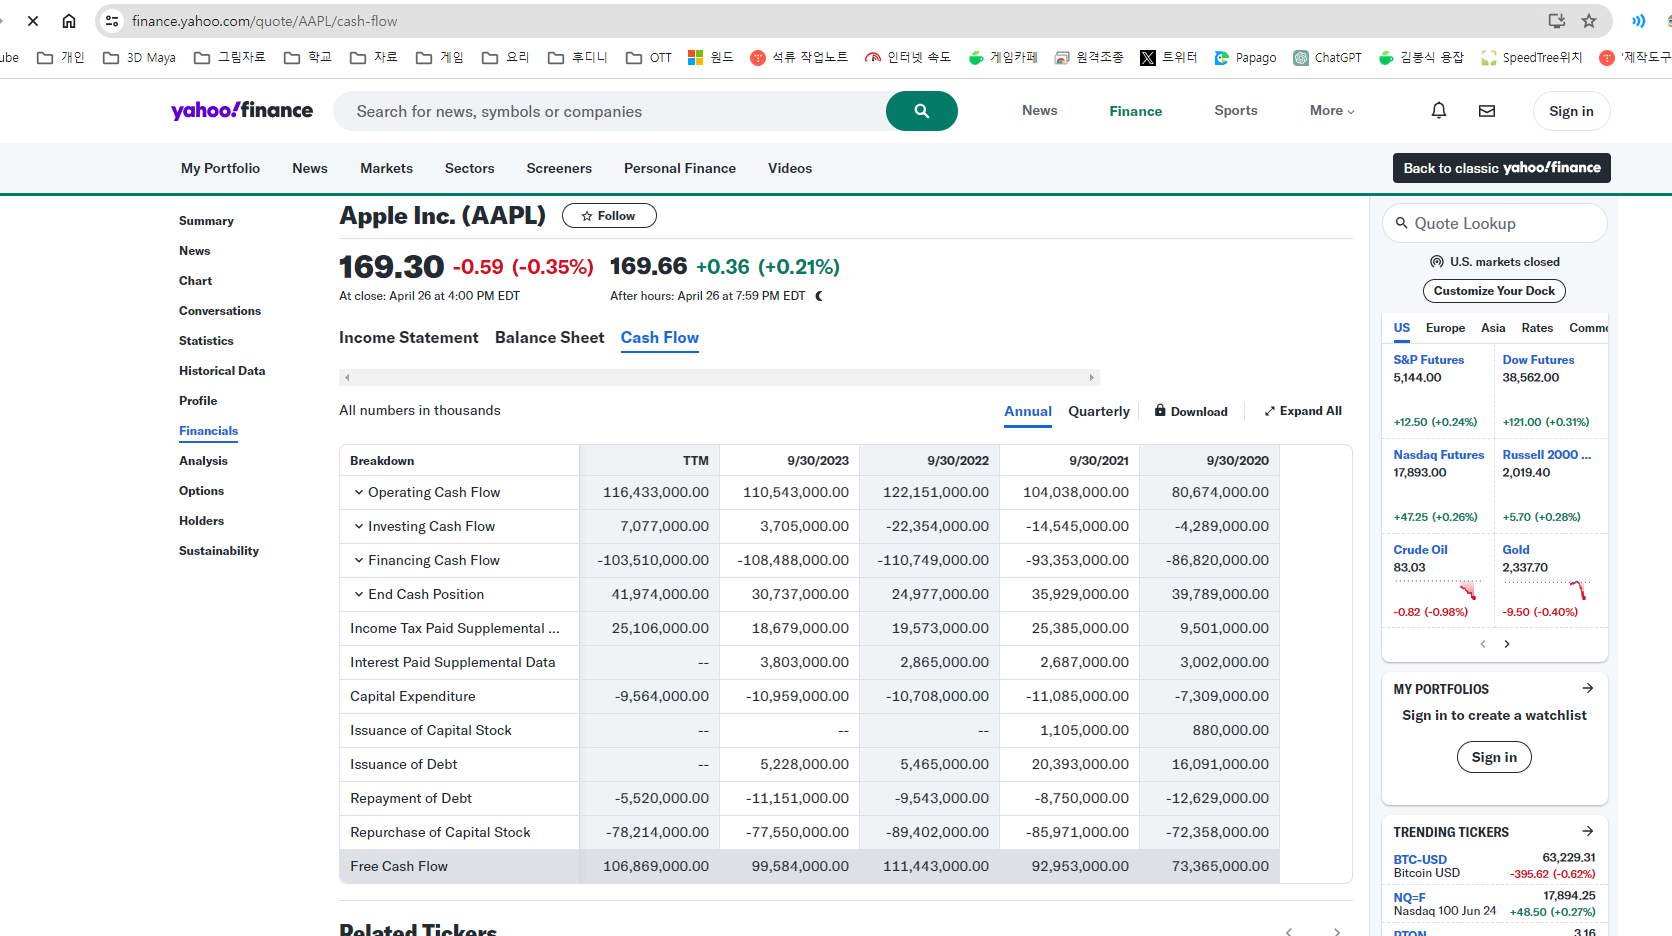Click the browser home icon
The image size is (1672, 936).
[69, 21]
